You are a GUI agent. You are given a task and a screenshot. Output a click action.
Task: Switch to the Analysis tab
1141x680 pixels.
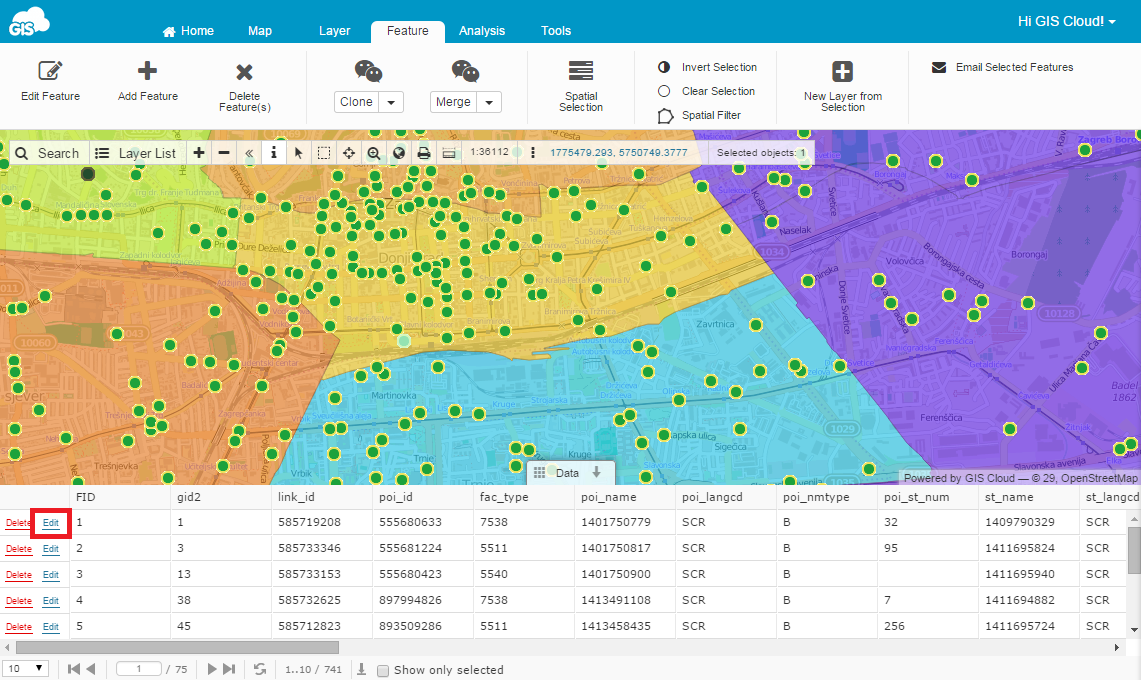(482, 31)
